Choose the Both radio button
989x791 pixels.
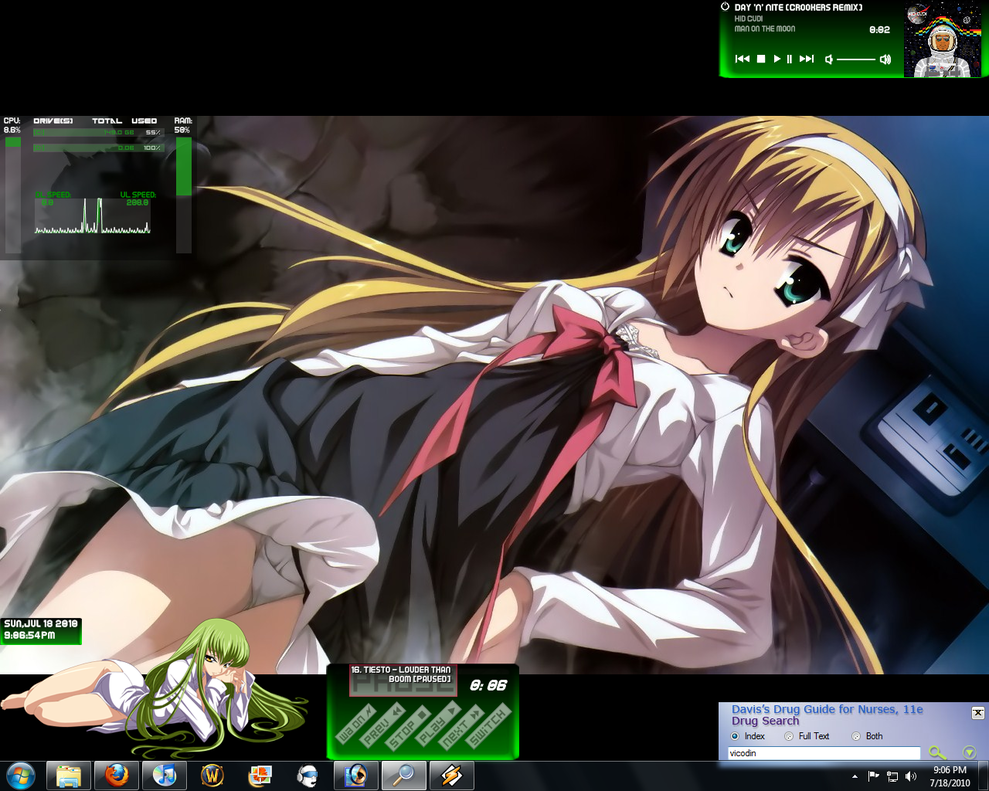856,736
